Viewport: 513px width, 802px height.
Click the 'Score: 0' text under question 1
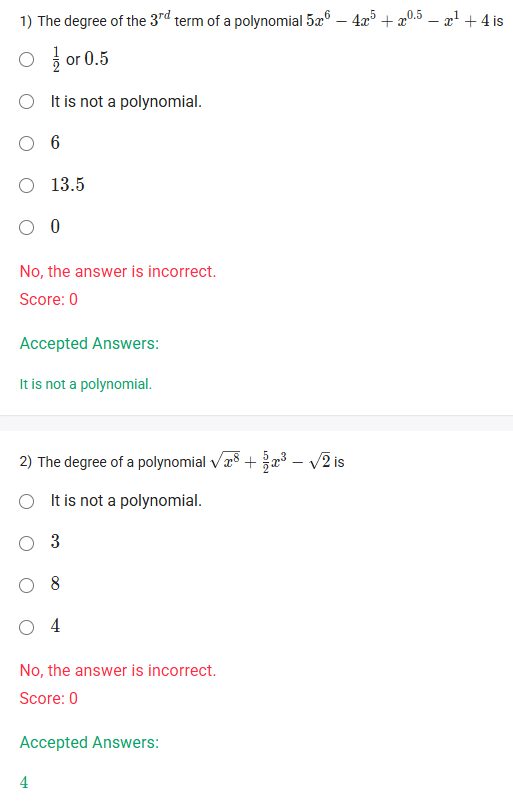coord(49,299)
